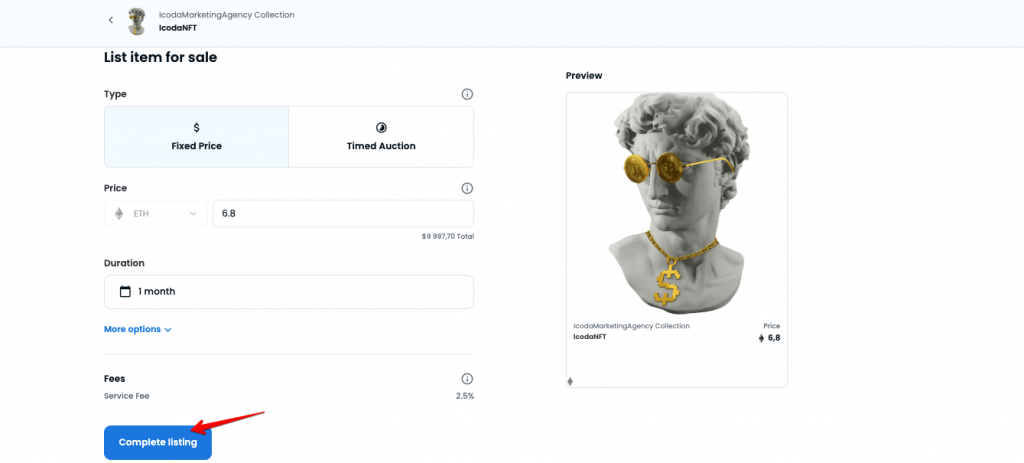Image resolution: width=1024 pixels, height=463 pixels.
Task: Click the calendar icon in Duration field
Action: click(x=125, y=291)
